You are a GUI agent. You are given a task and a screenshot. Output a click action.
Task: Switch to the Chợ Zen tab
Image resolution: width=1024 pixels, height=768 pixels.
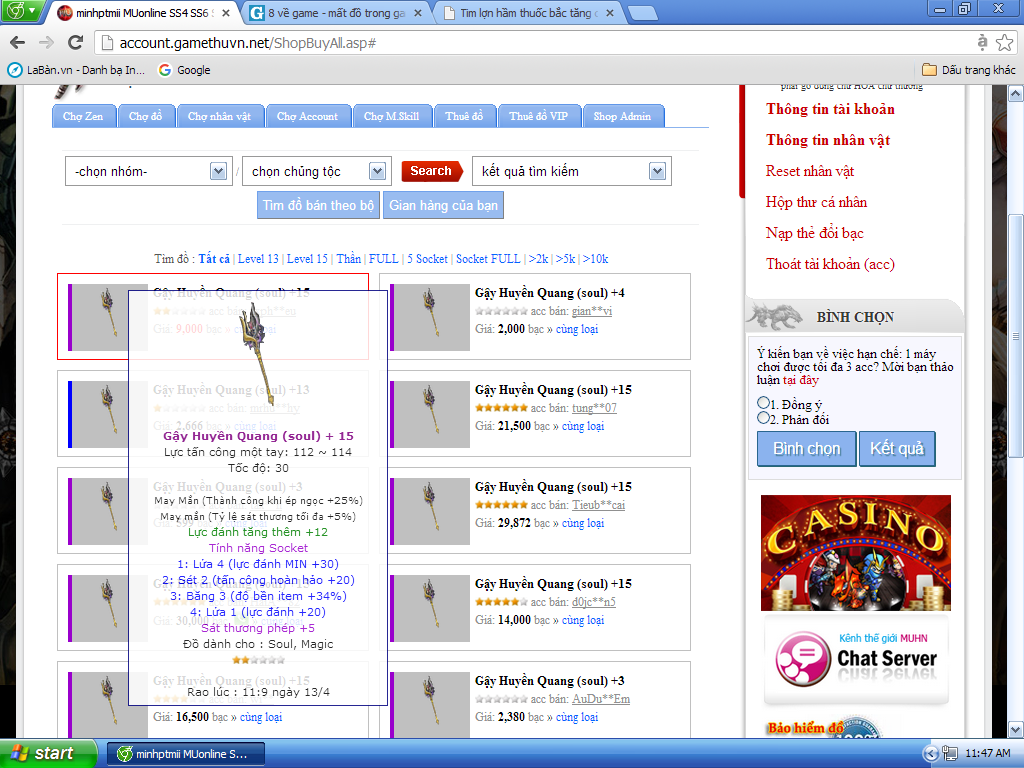click(x=84, y=116)
